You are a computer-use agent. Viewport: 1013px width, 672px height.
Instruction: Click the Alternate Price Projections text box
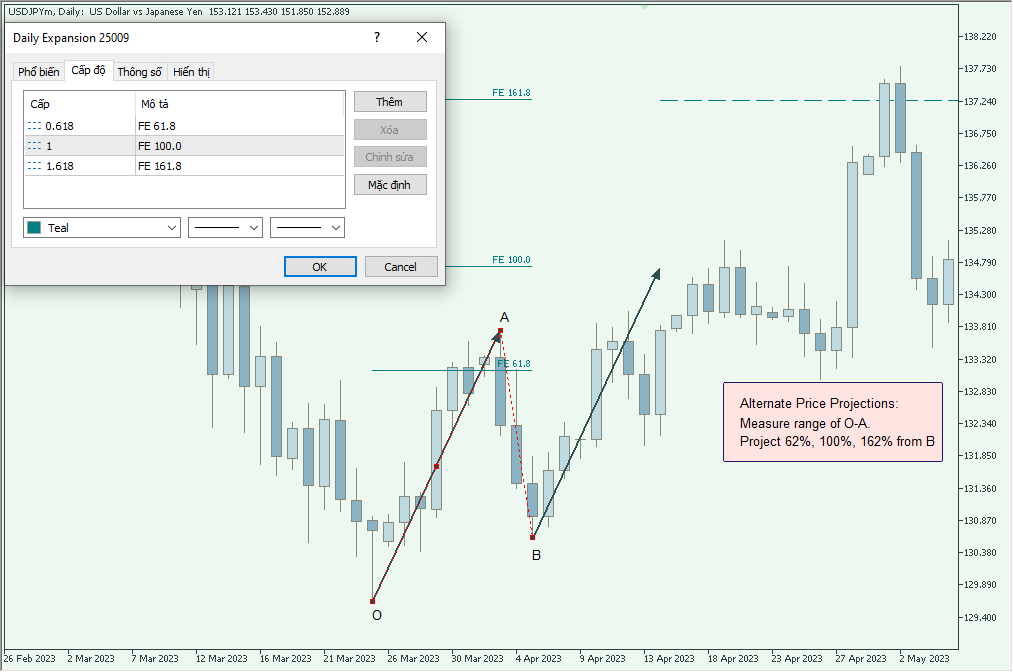pos(832,422)
